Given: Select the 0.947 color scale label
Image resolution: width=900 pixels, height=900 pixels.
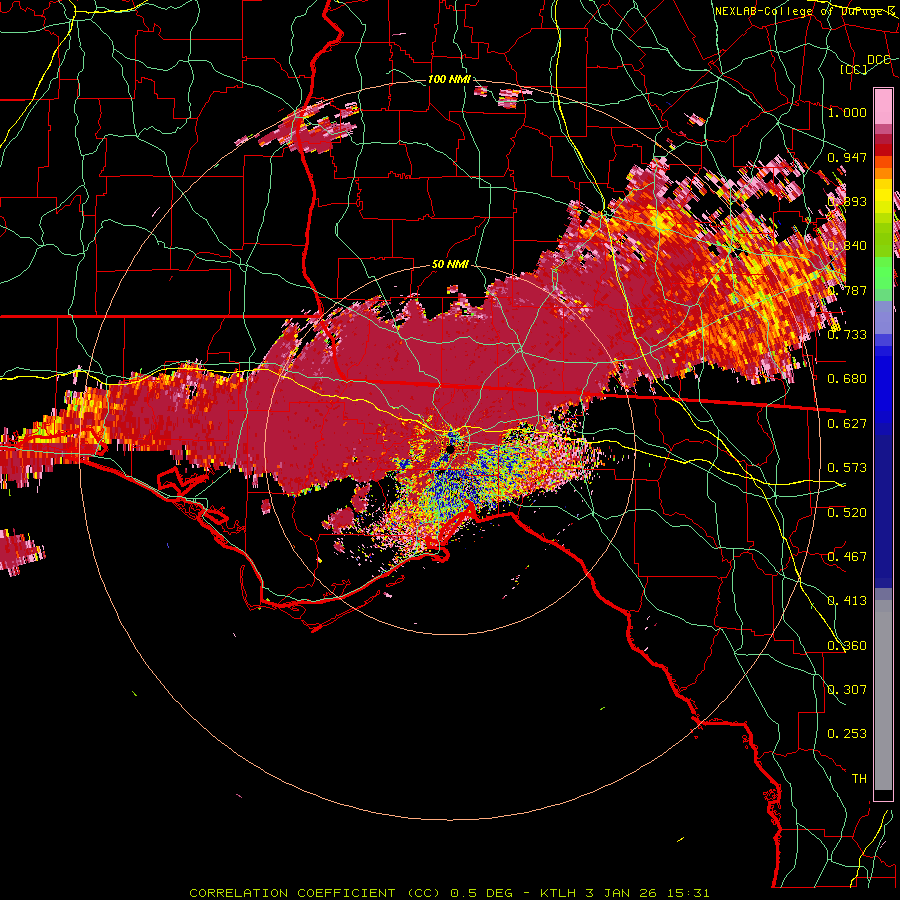Looking at the screenshot, I should (847, 157).
